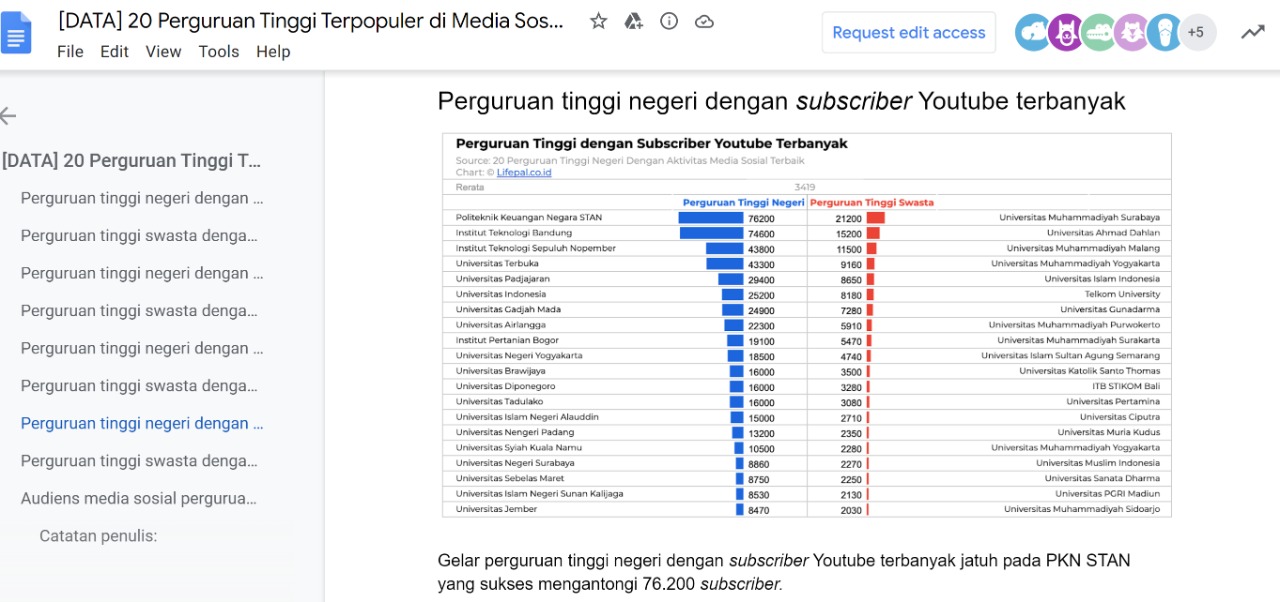Show the 5 additional anonymous viewers
The height and width of the screenshot is (602, 1280).
point(1196,32)
